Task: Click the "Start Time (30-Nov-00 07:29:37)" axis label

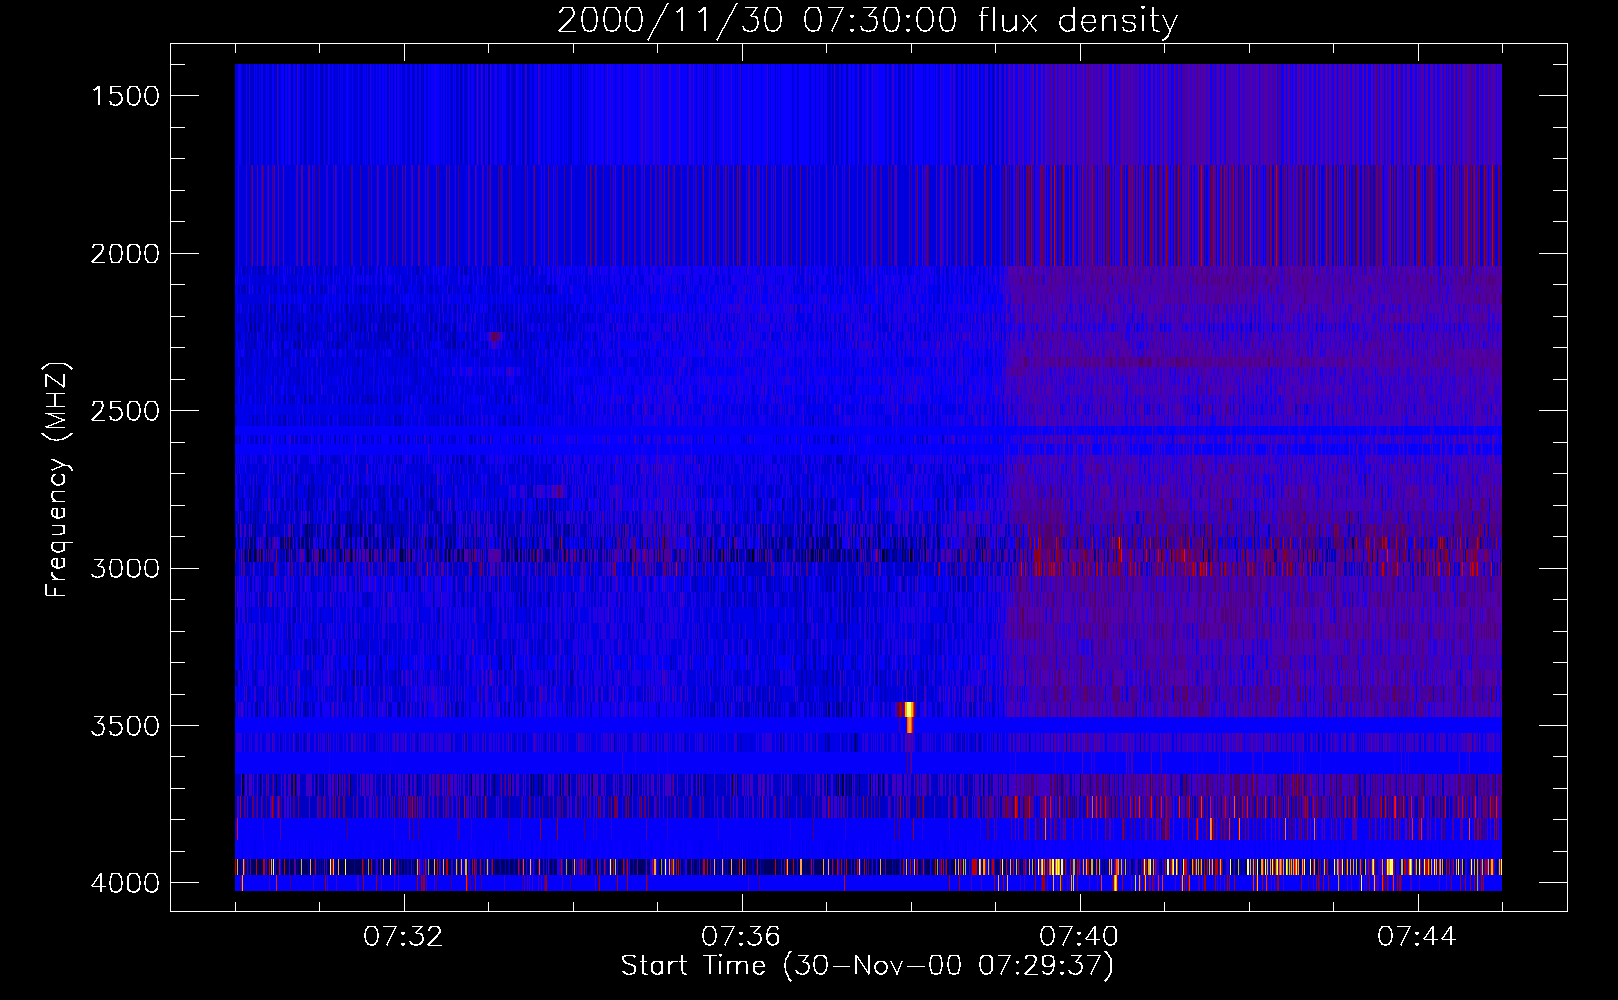Action: point(867,966)
